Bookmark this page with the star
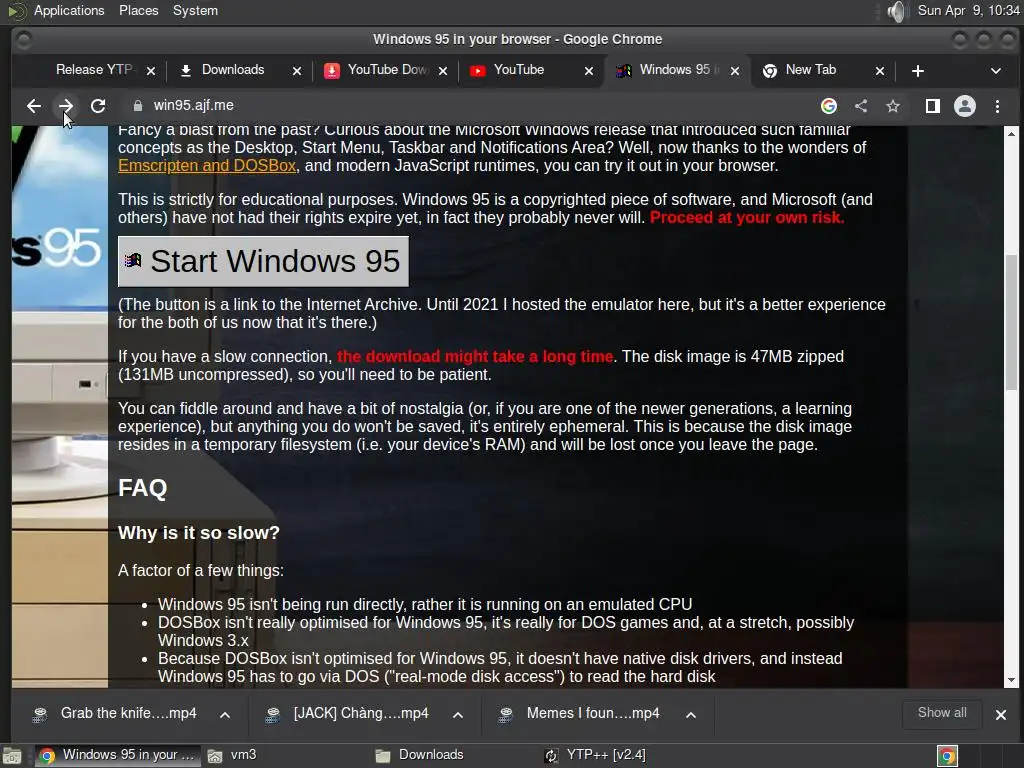The height and width of the screenshot is (768, 1024). 893,106
